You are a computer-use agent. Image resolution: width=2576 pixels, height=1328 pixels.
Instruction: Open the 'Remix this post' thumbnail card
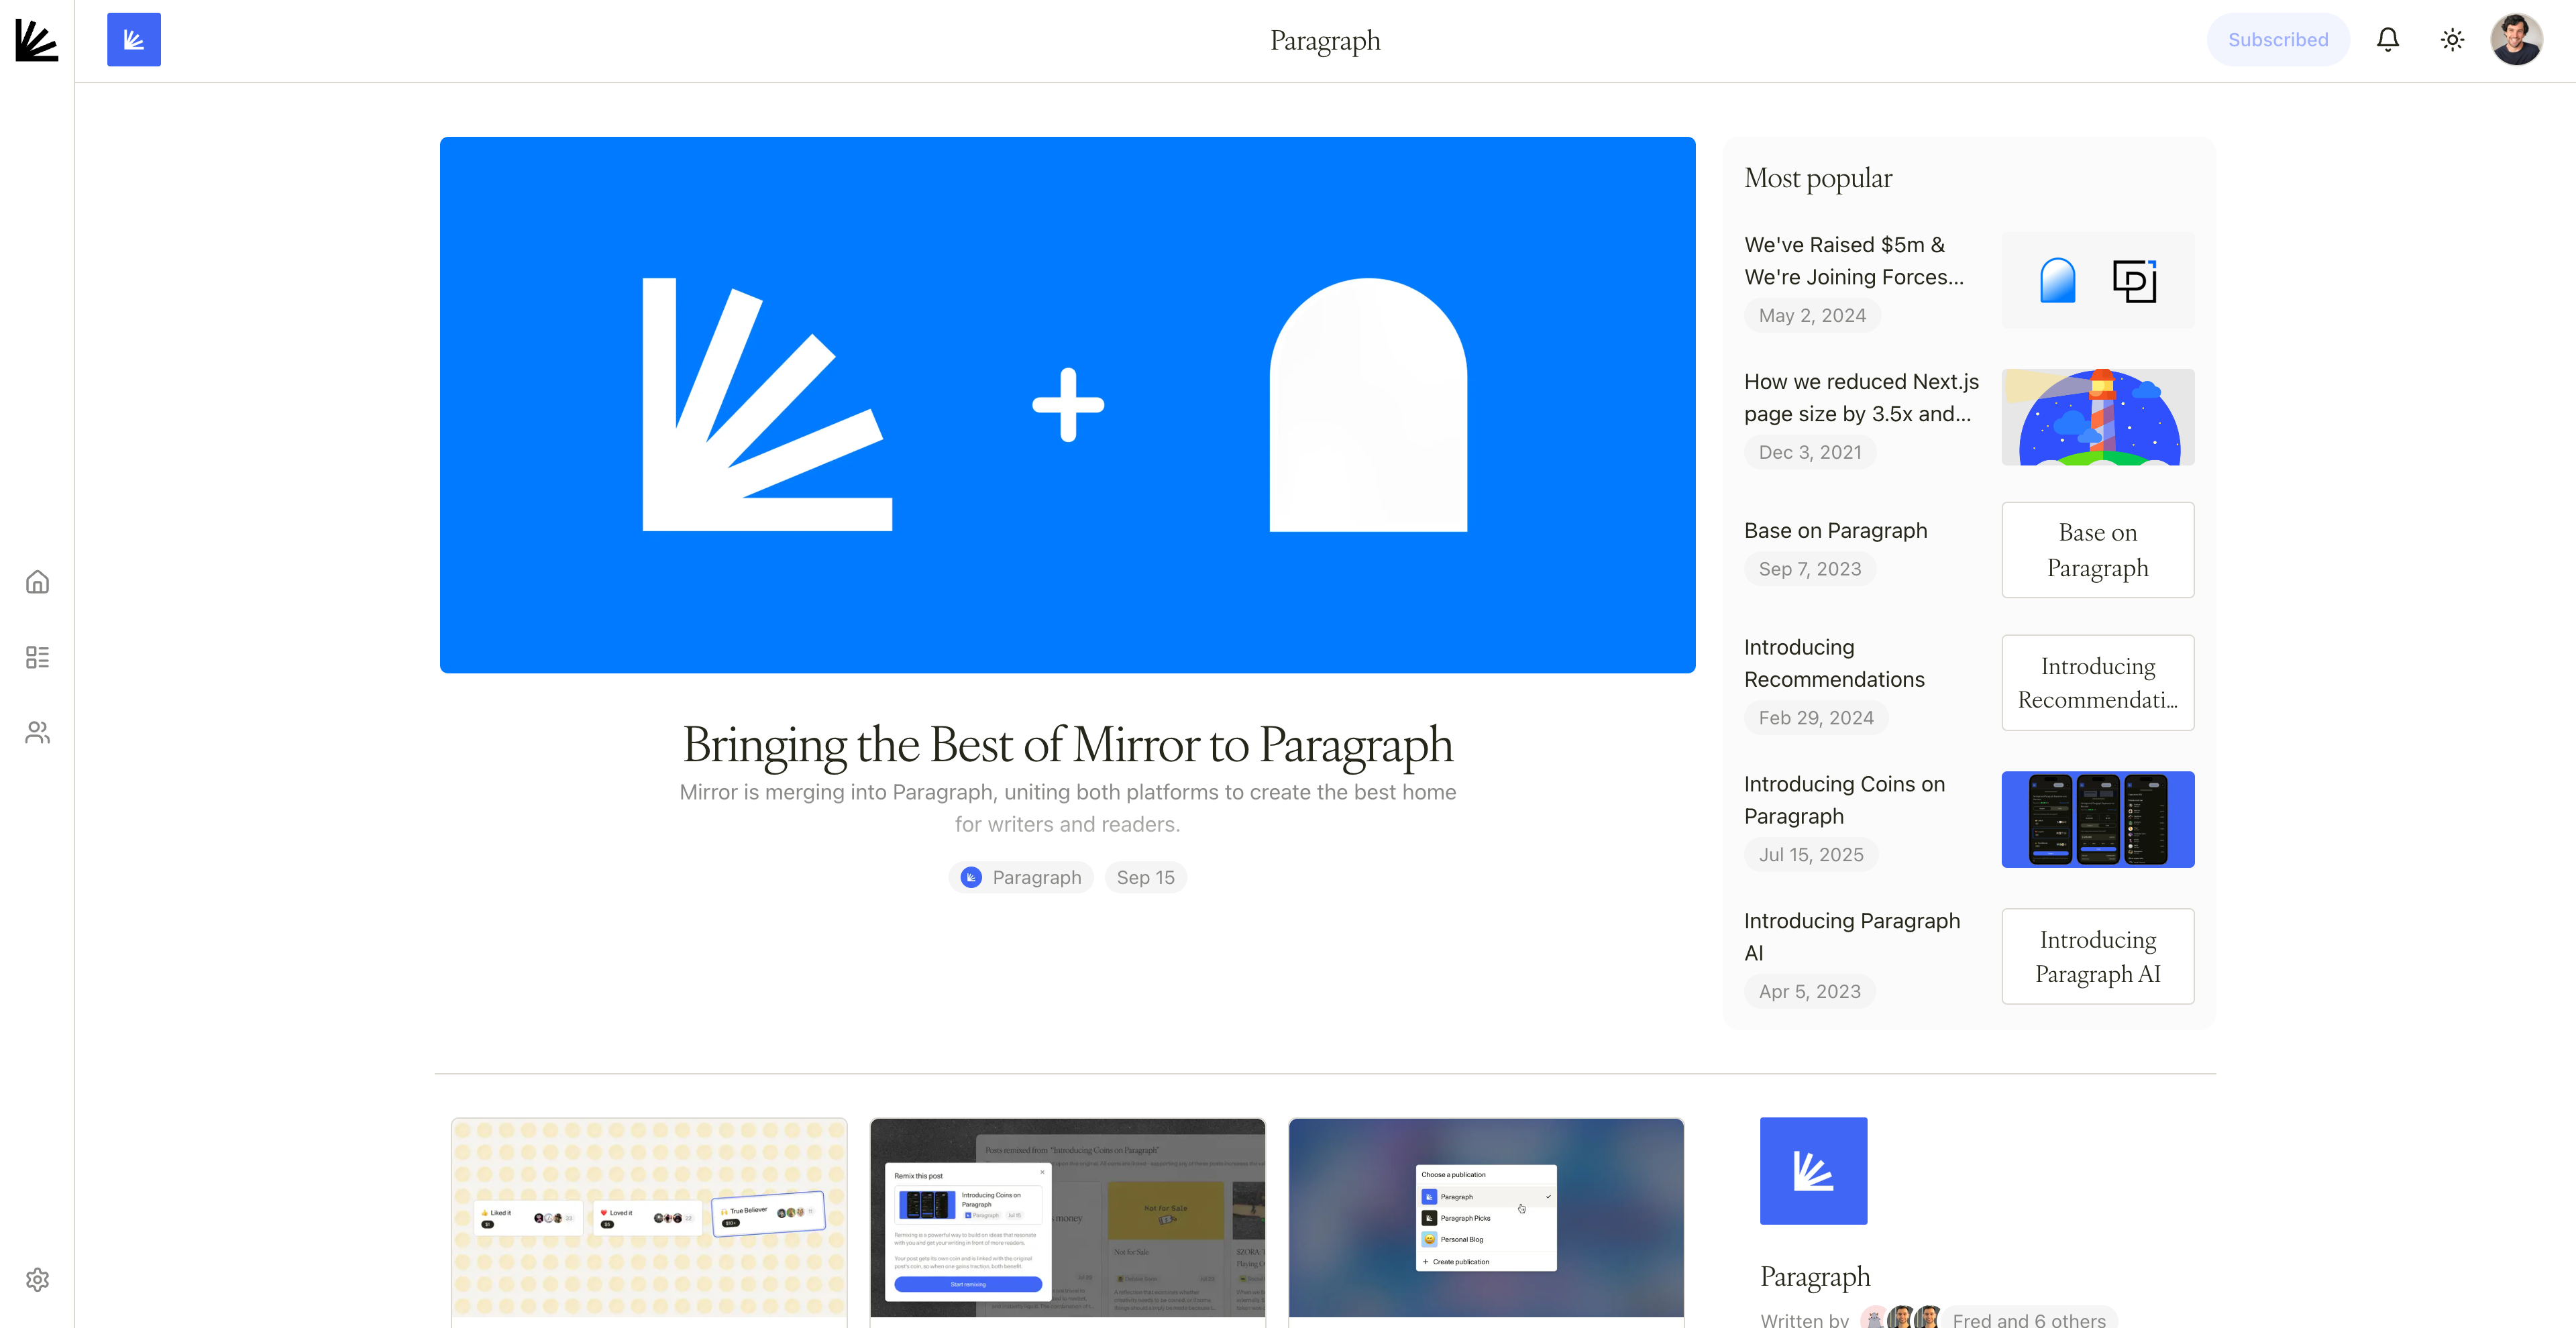point(1067,1217)
